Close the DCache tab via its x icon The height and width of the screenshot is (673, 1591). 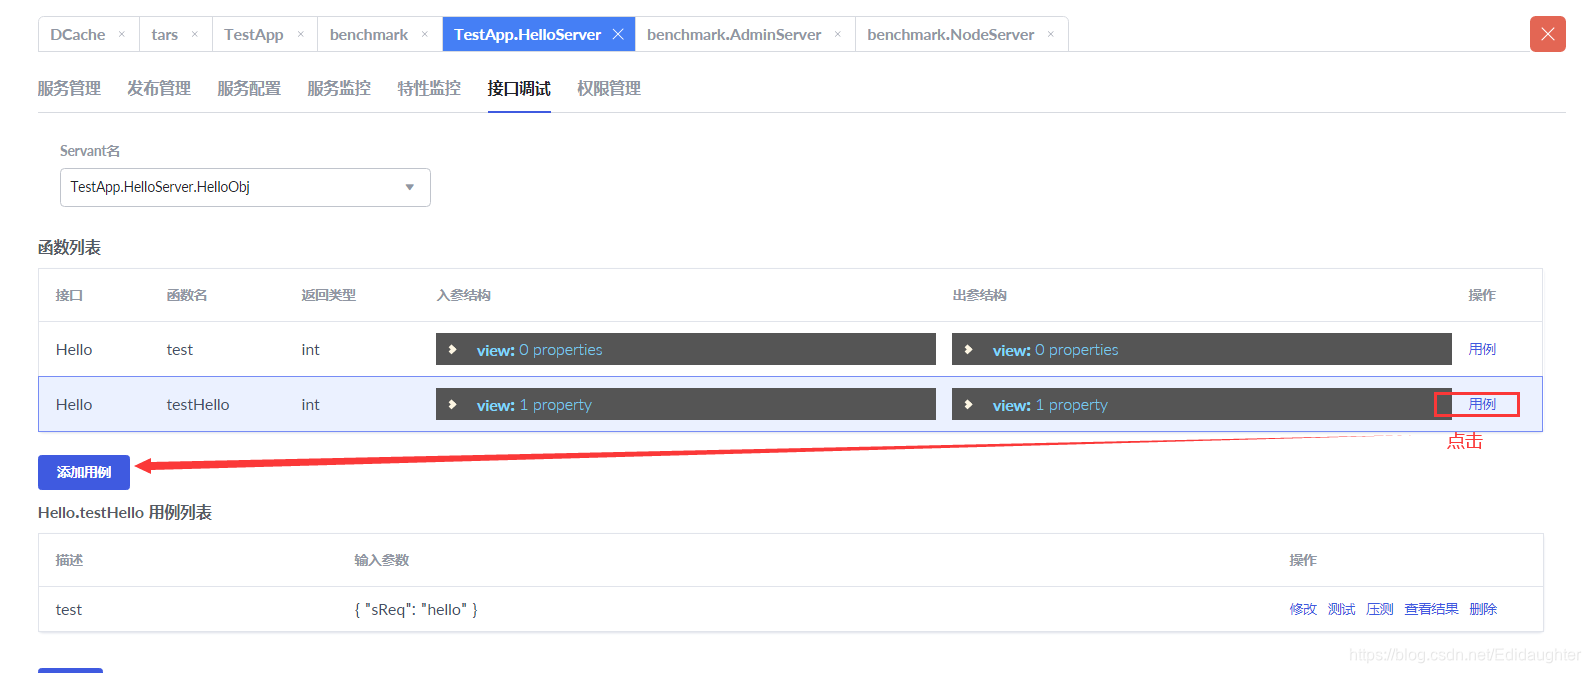coord(122,34)
